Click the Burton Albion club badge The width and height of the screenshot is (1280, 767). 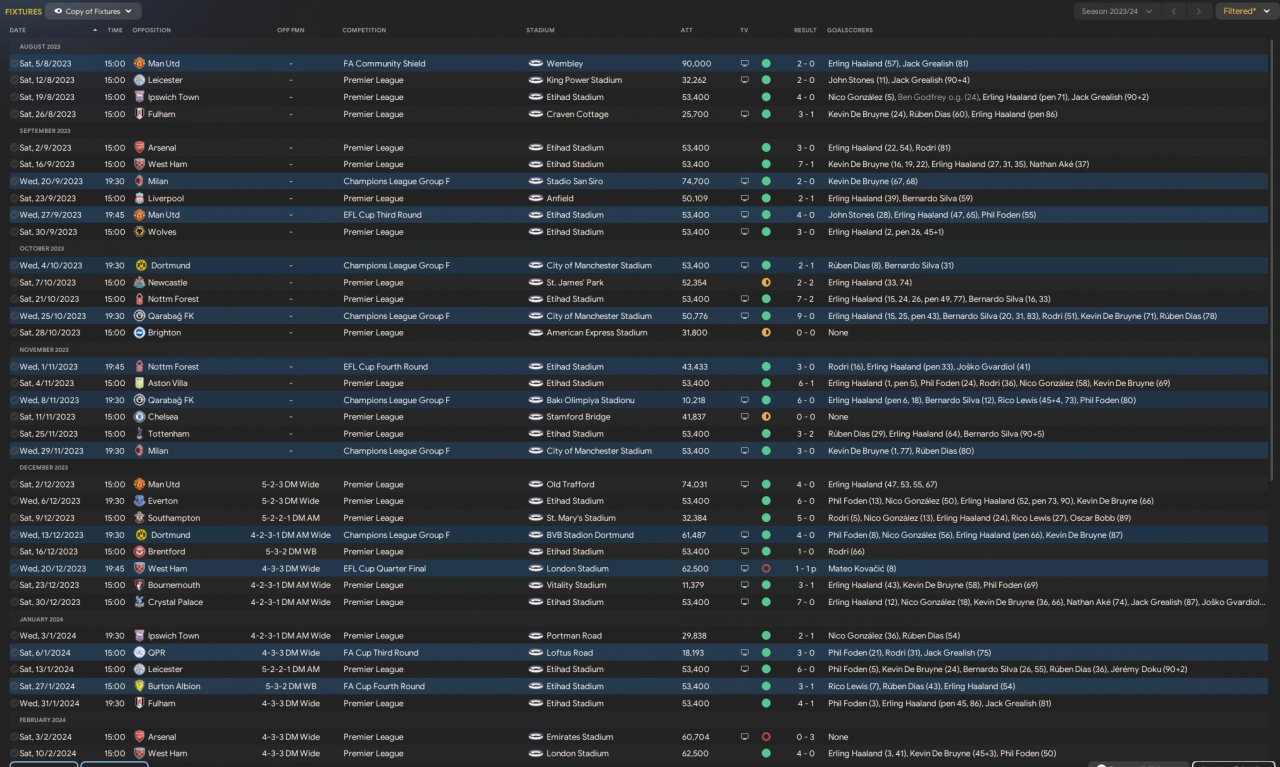pos(139,686)
